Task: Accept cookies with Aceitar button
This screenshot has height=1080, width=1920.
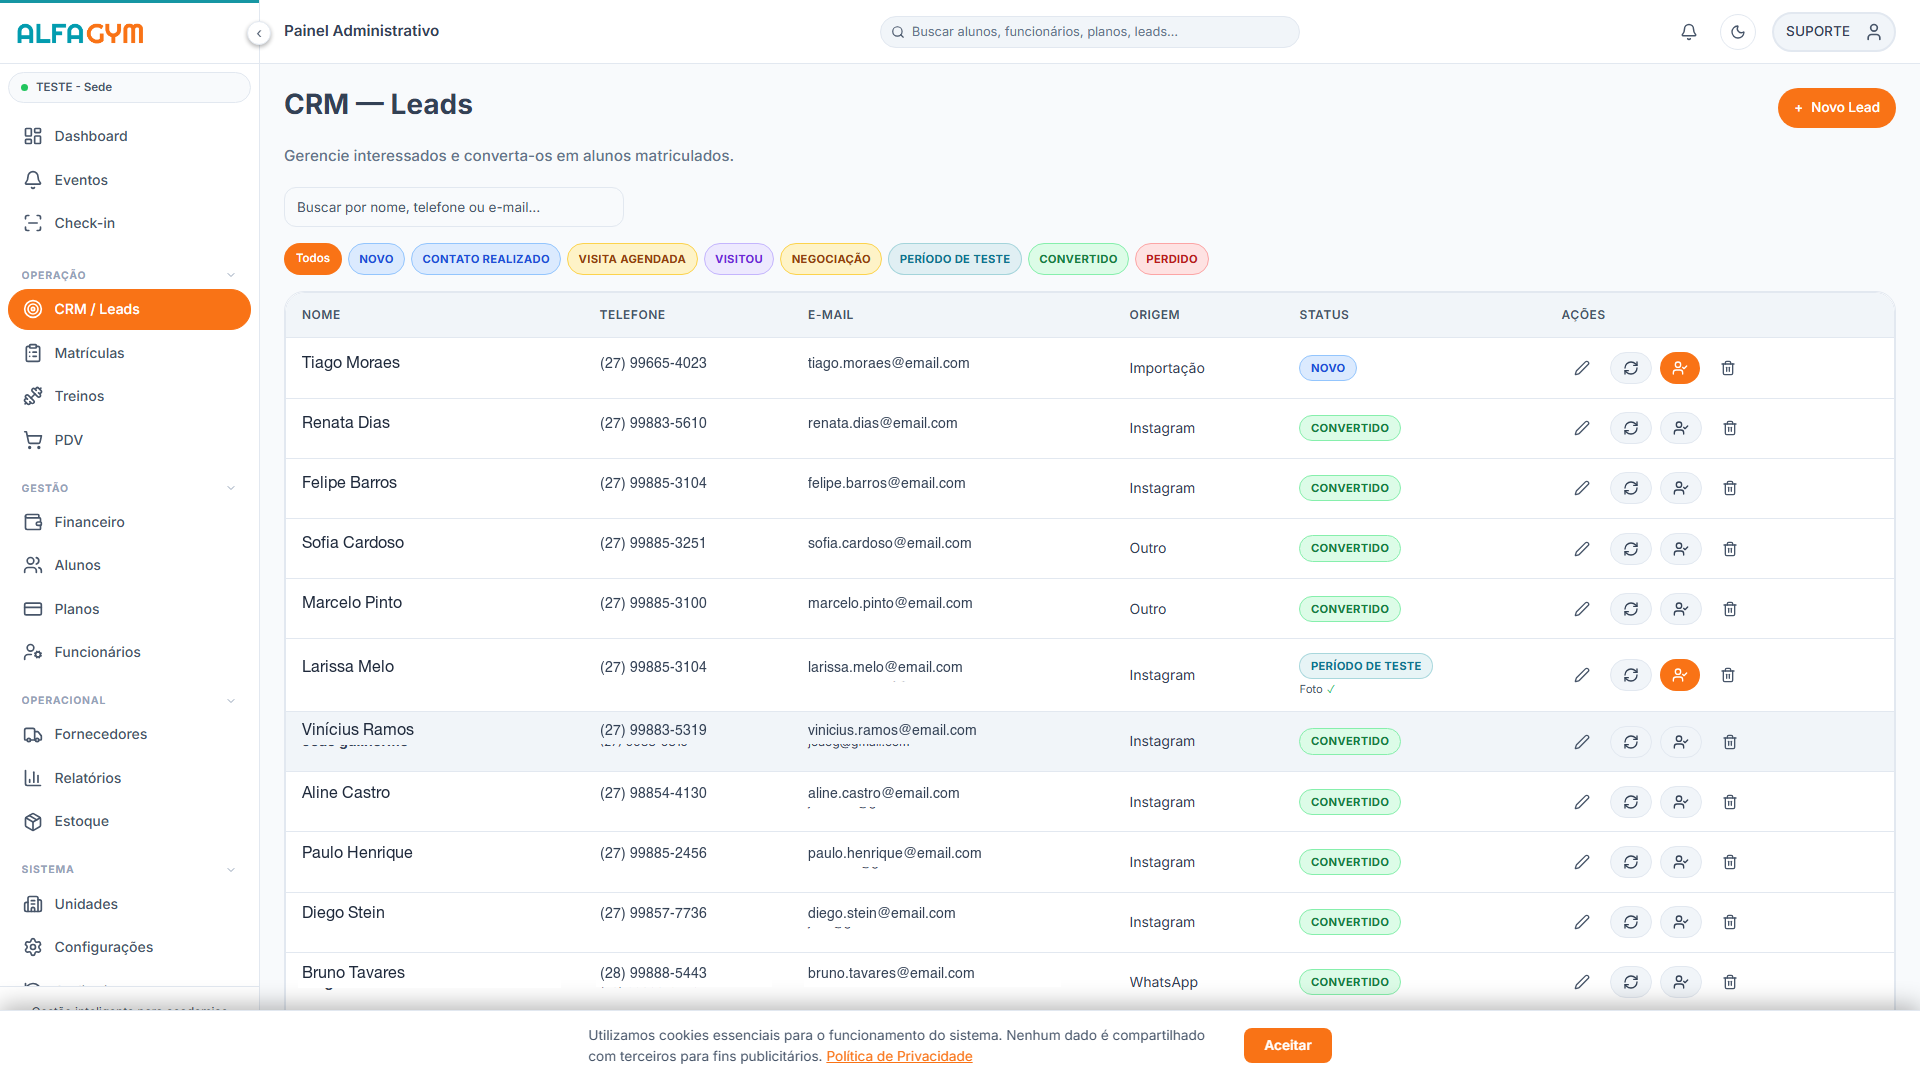Action: [1288, 1045]
